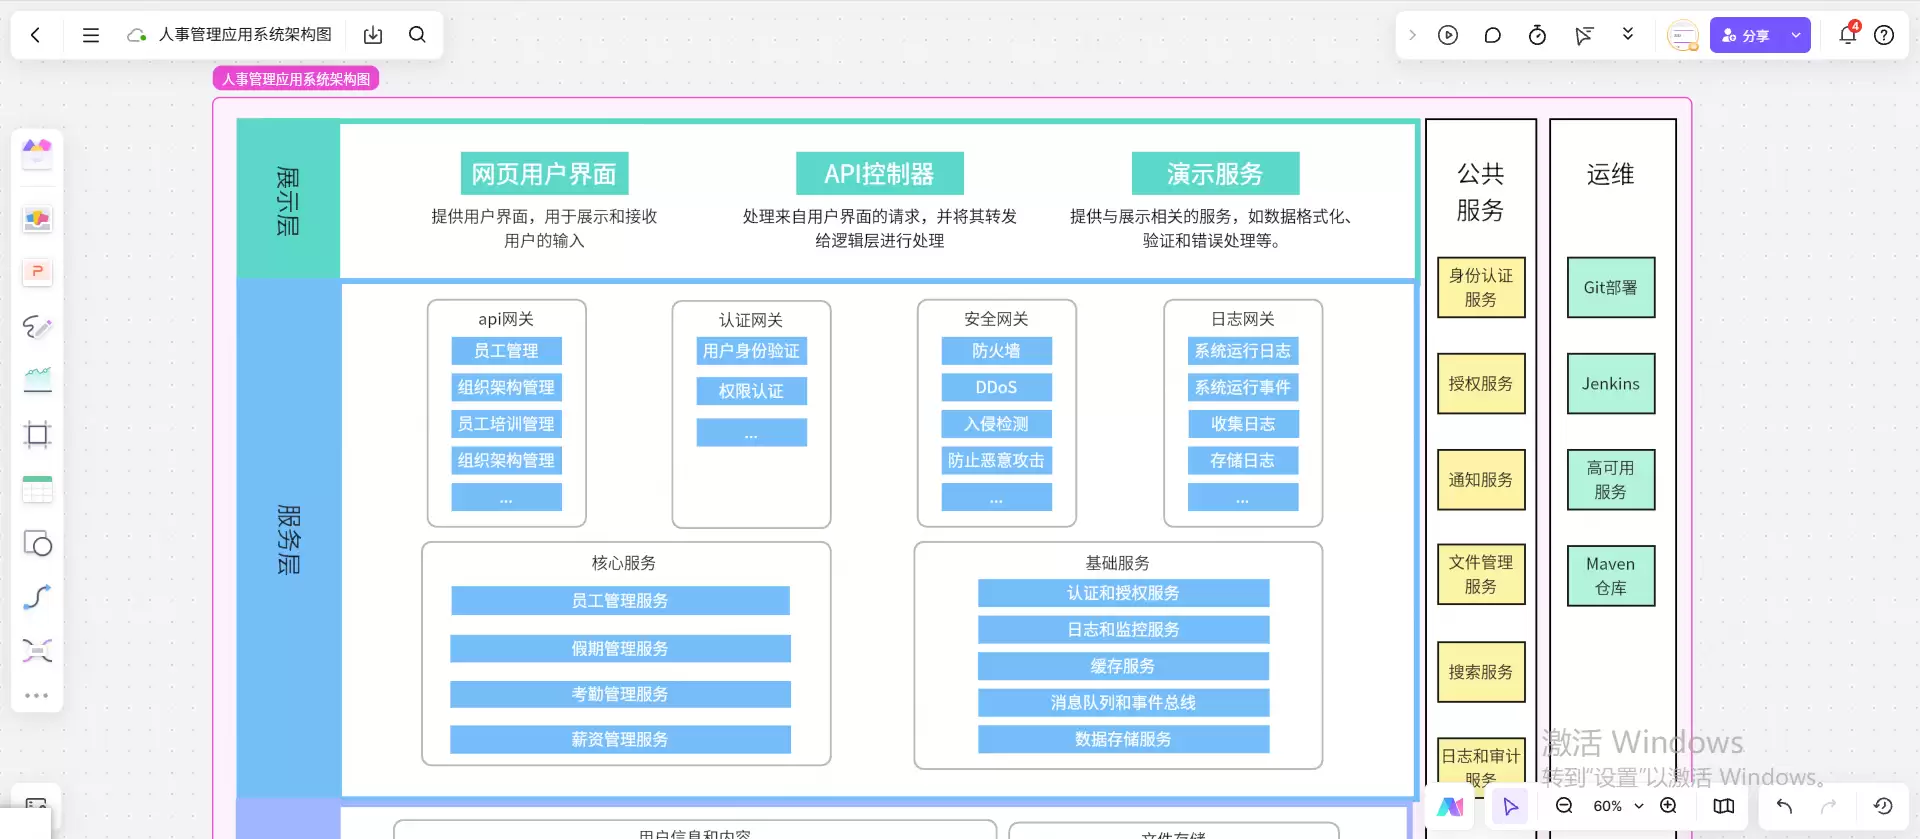Expand the collapsed top-right toolbar arrow
The height and width of the screenshot is (839, 1920).
coord(1412,35)
